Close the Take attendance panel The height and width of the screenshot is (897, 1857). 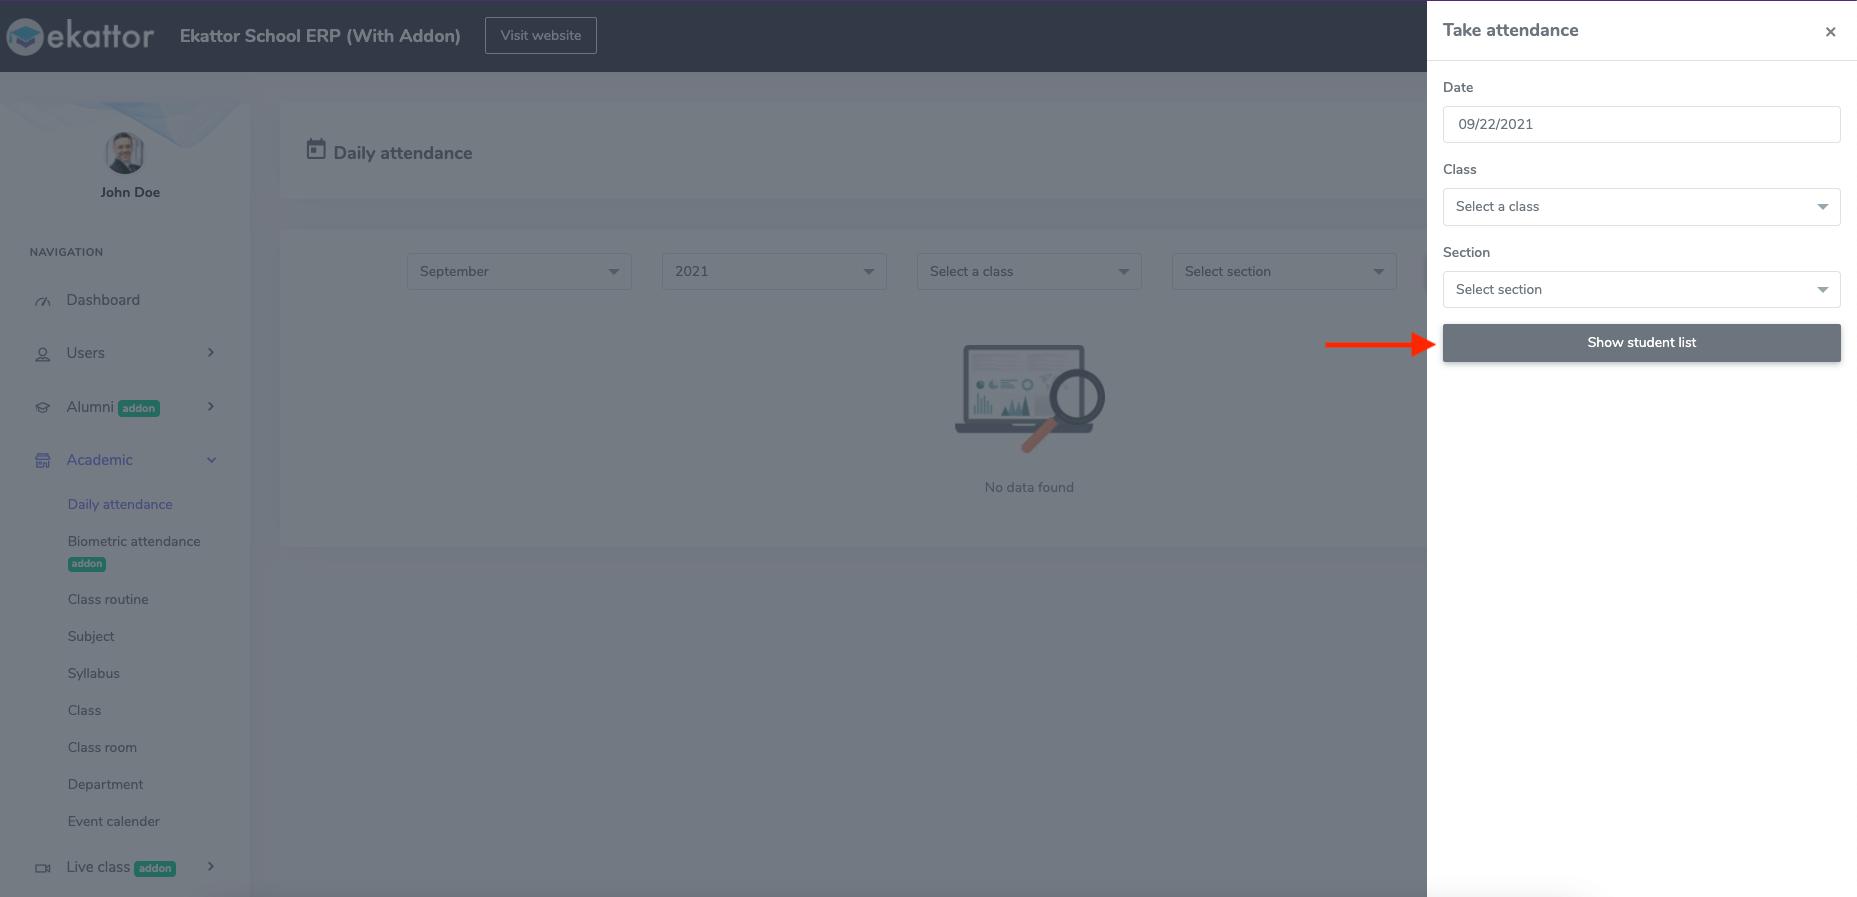coord(1830,32)
